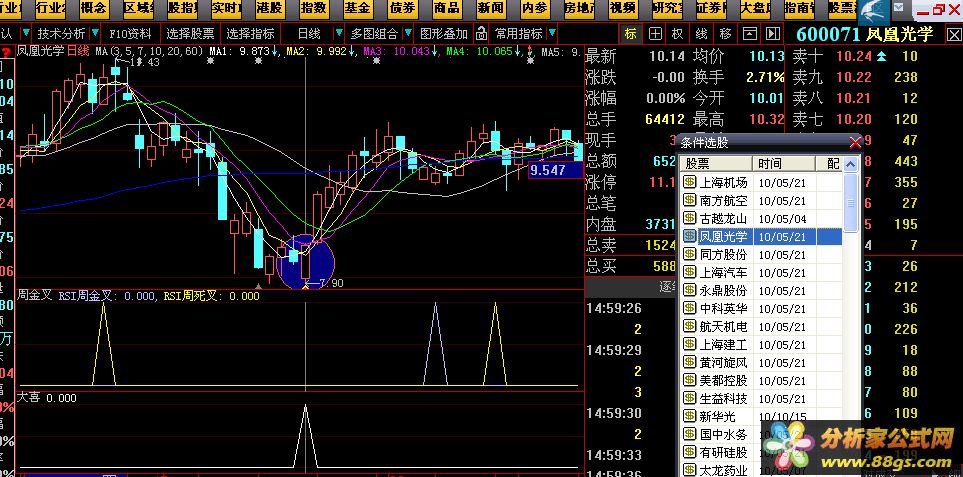963x477 pixels.
Task: Click the window-layout toolbar icon next to 移
Action: point(749,33)
